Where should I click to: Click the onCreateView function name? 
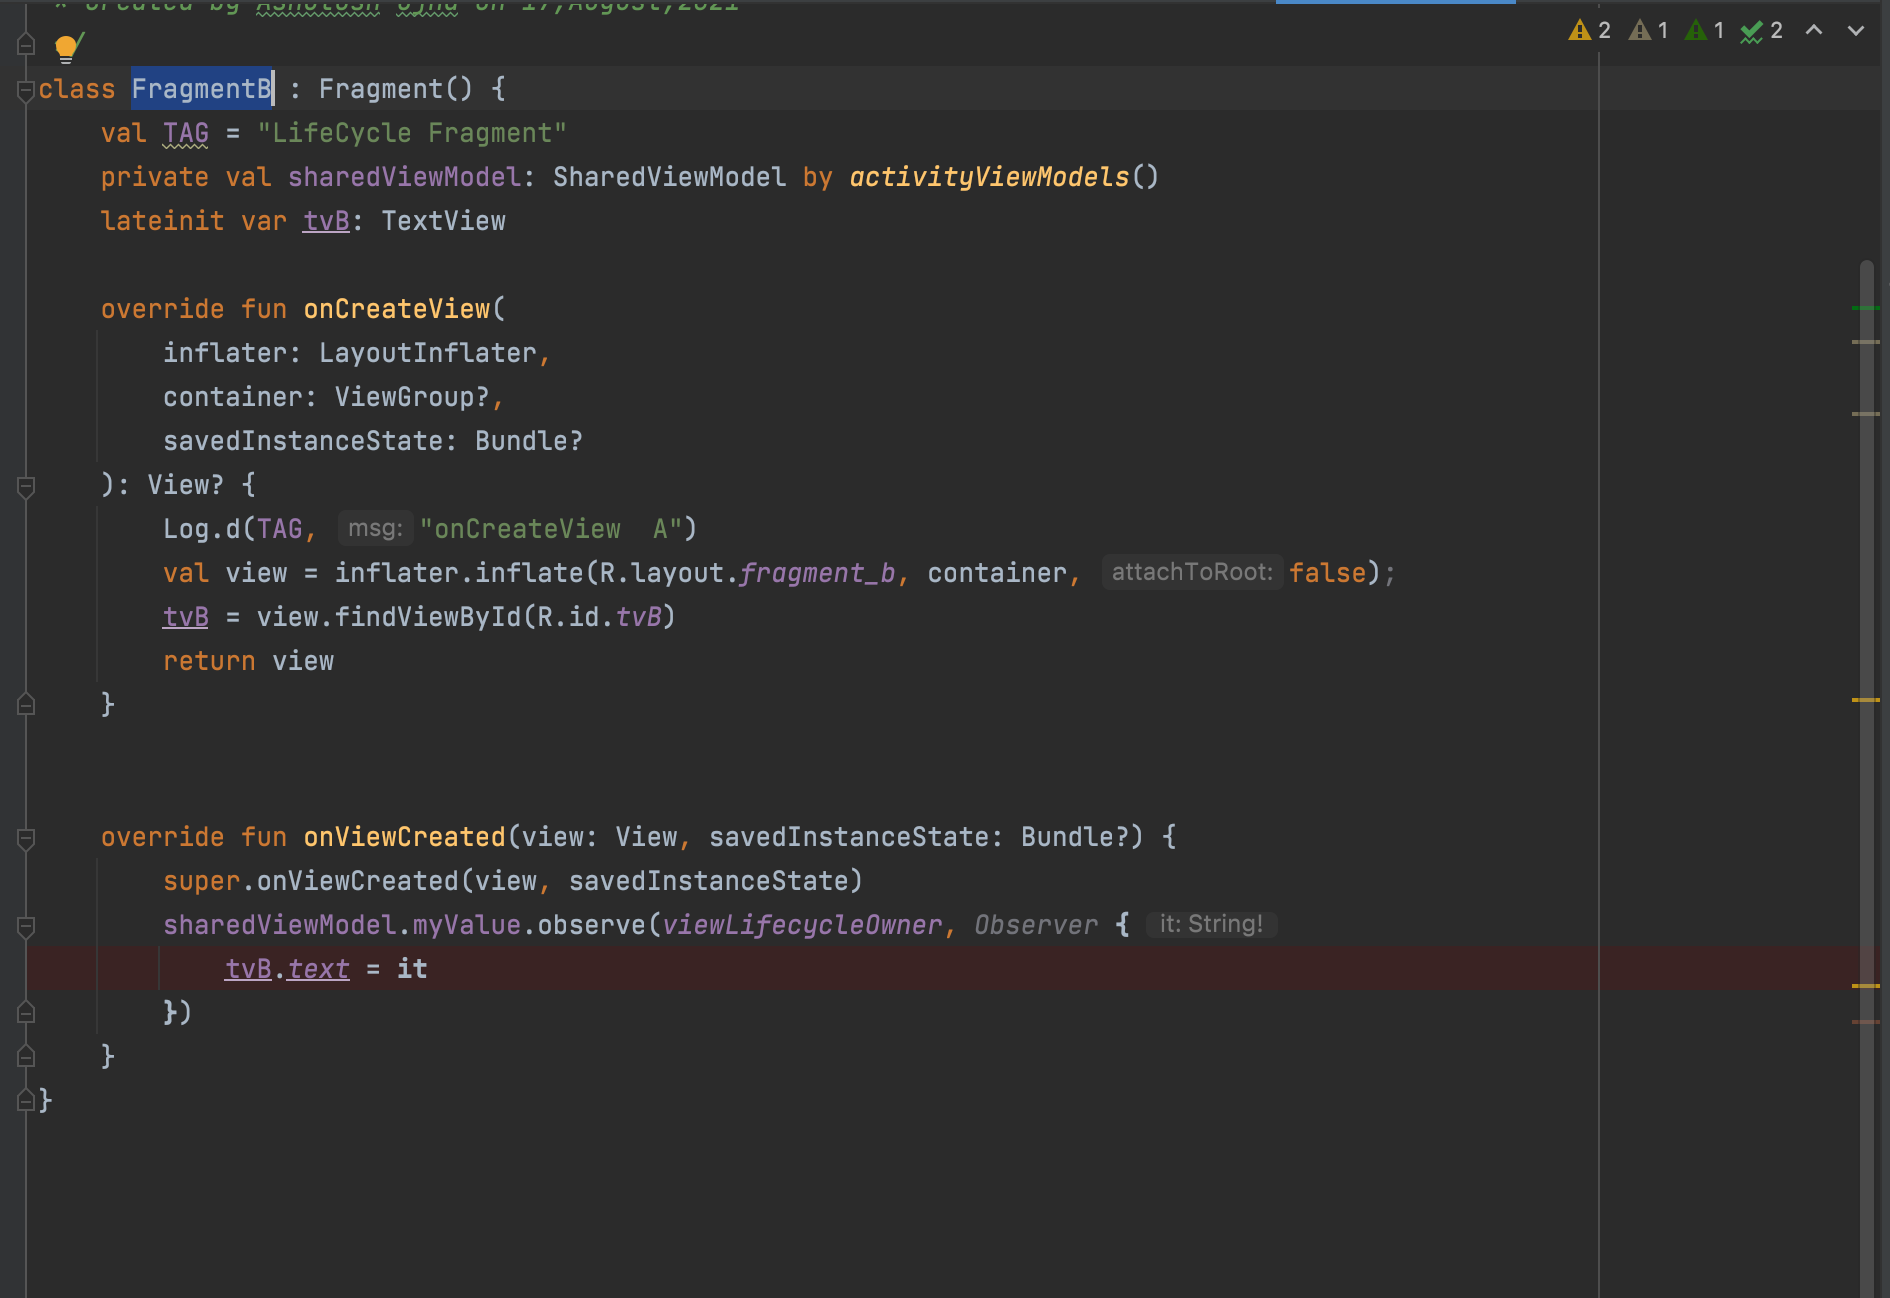397,309
